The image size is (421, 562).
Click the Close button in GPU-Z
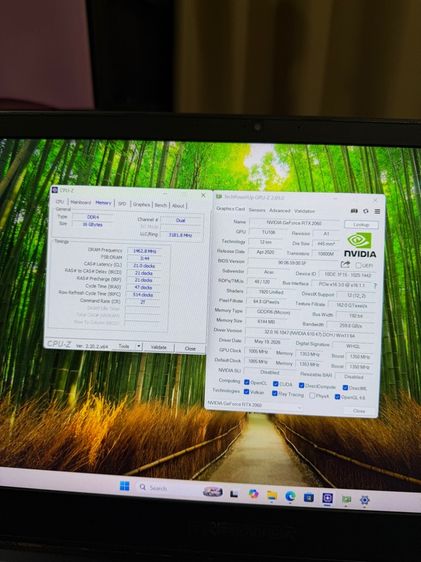pyautogui.click(x=359, y=411)
